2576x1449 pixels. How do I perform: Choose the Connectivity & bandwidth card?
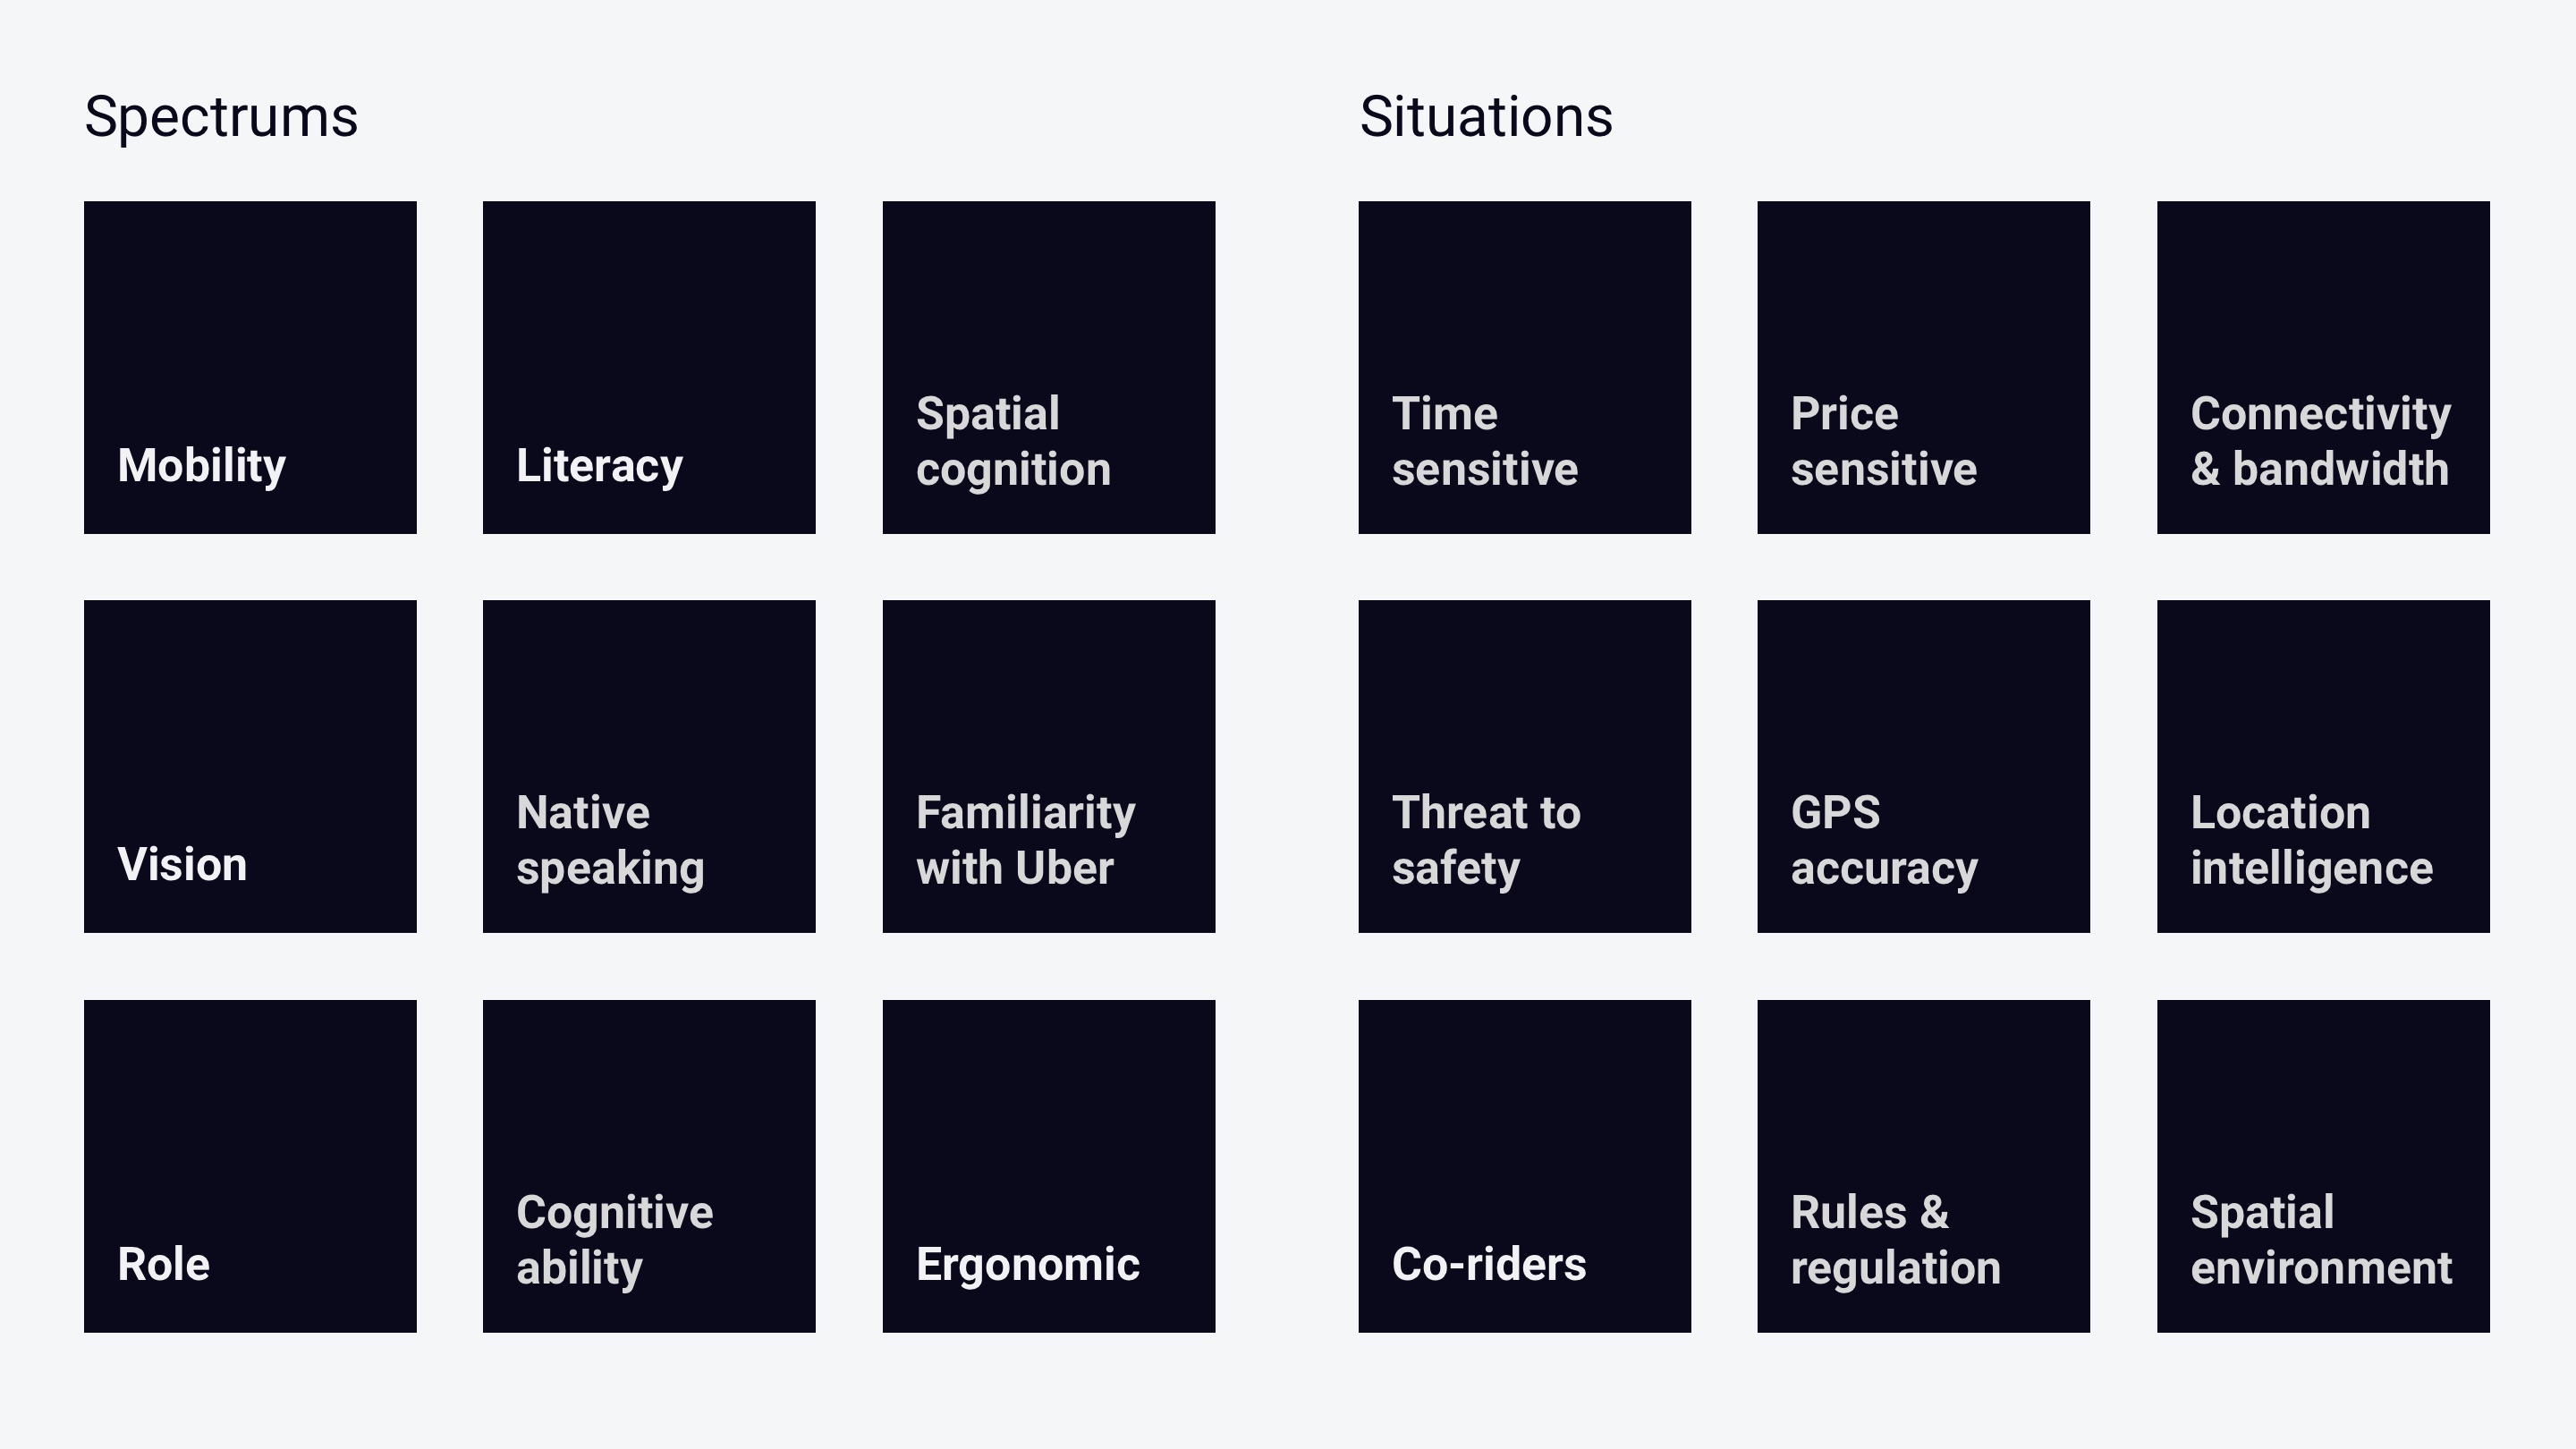tap(2324, 367)
